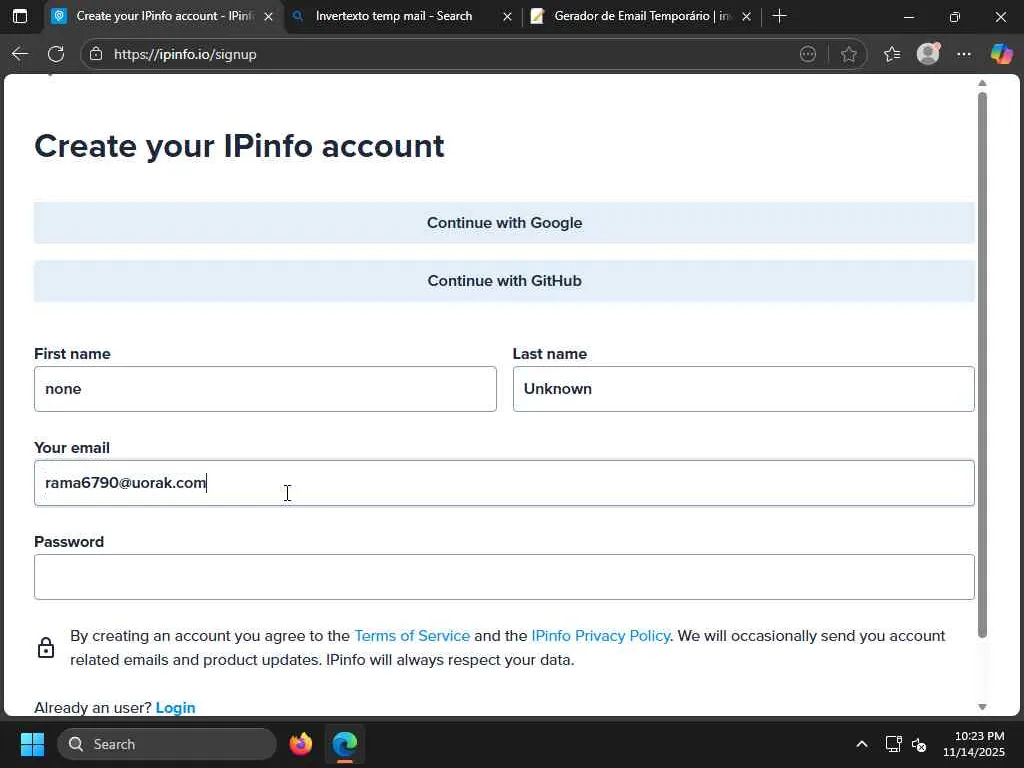Click the Edge taskbar icon
Screen dimensions: 1024x768
345,744
